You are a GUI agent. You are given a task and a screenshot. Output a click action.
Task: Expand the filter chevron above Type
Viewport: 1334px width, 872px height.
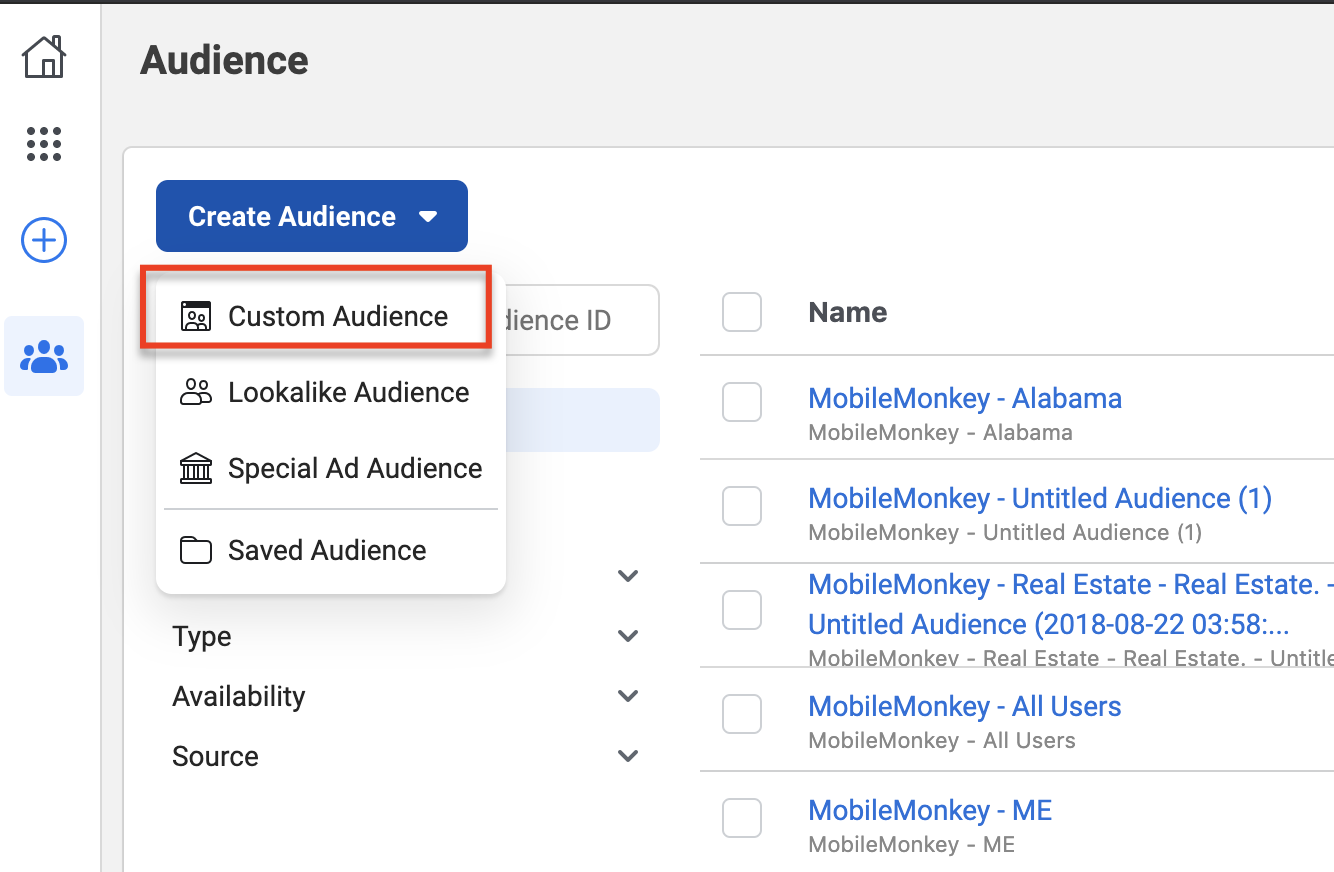coord(628,576)
